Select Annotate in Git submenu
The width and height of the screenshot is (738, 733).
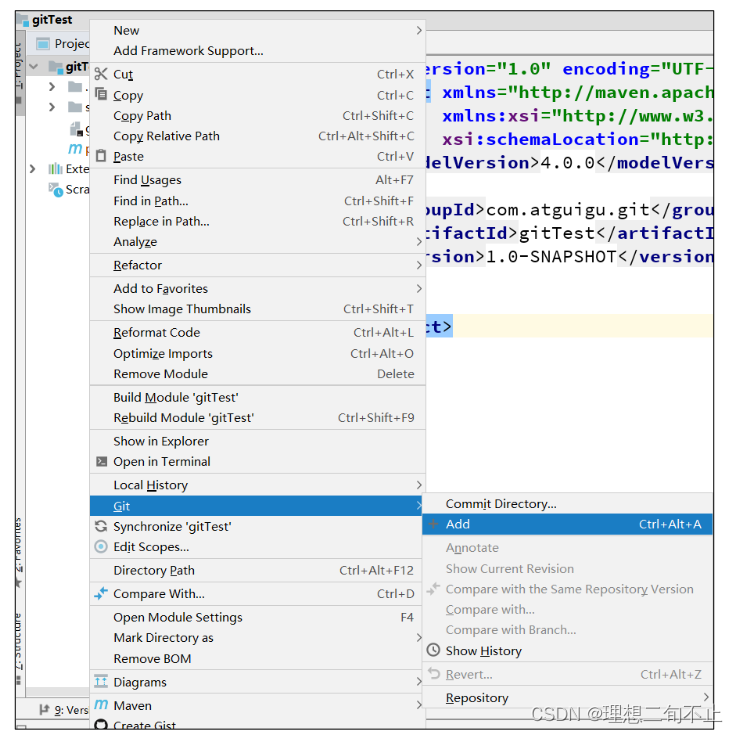568,548
